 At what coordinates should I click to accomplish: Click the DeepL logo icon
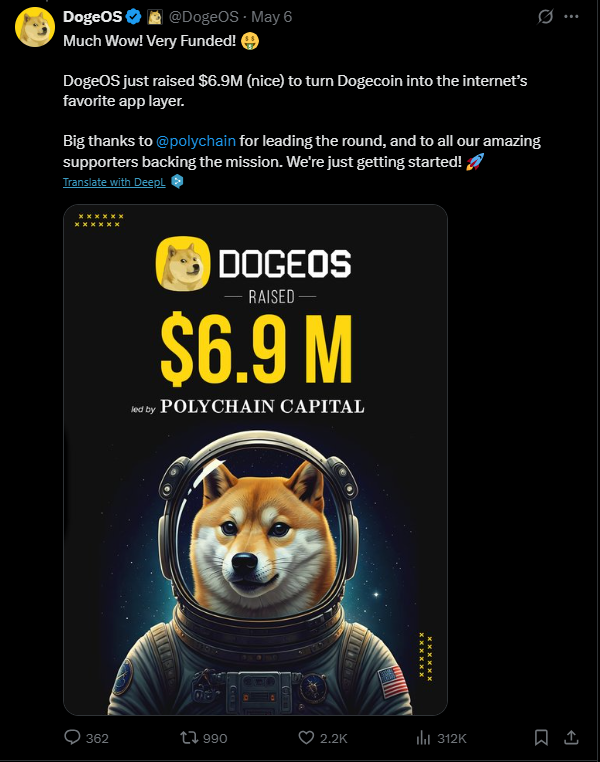(x=177, y=182)
